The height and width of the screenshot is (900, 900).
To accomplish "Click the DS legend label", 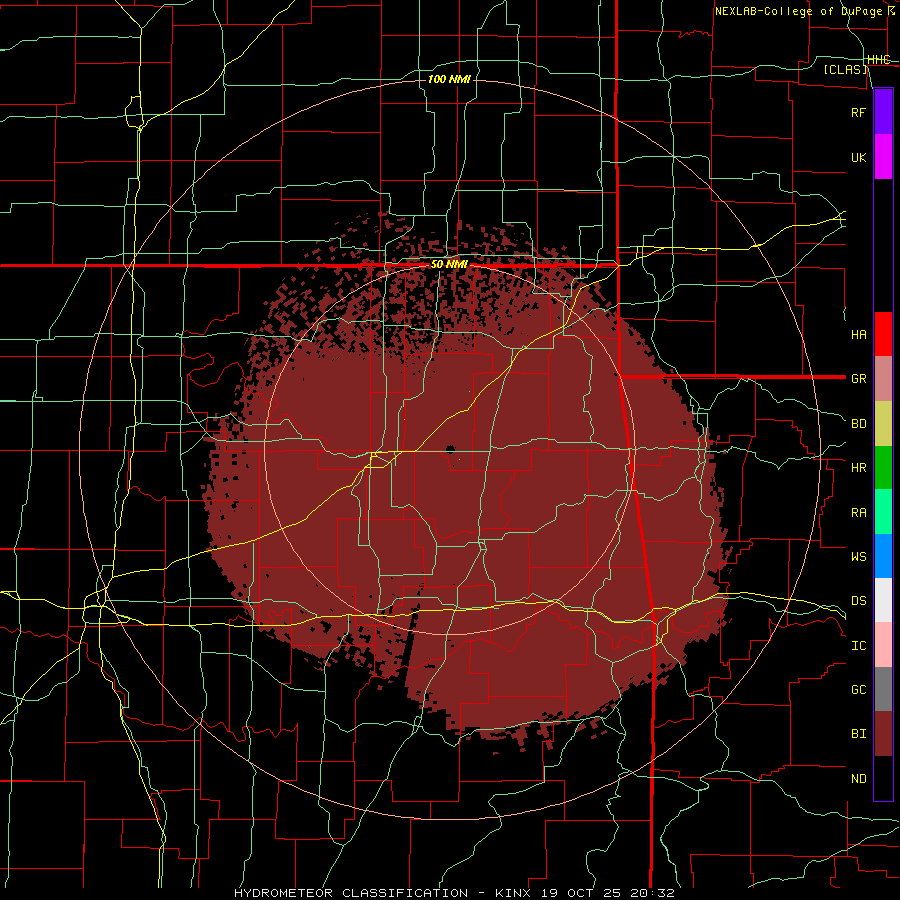I will point(858,601).
